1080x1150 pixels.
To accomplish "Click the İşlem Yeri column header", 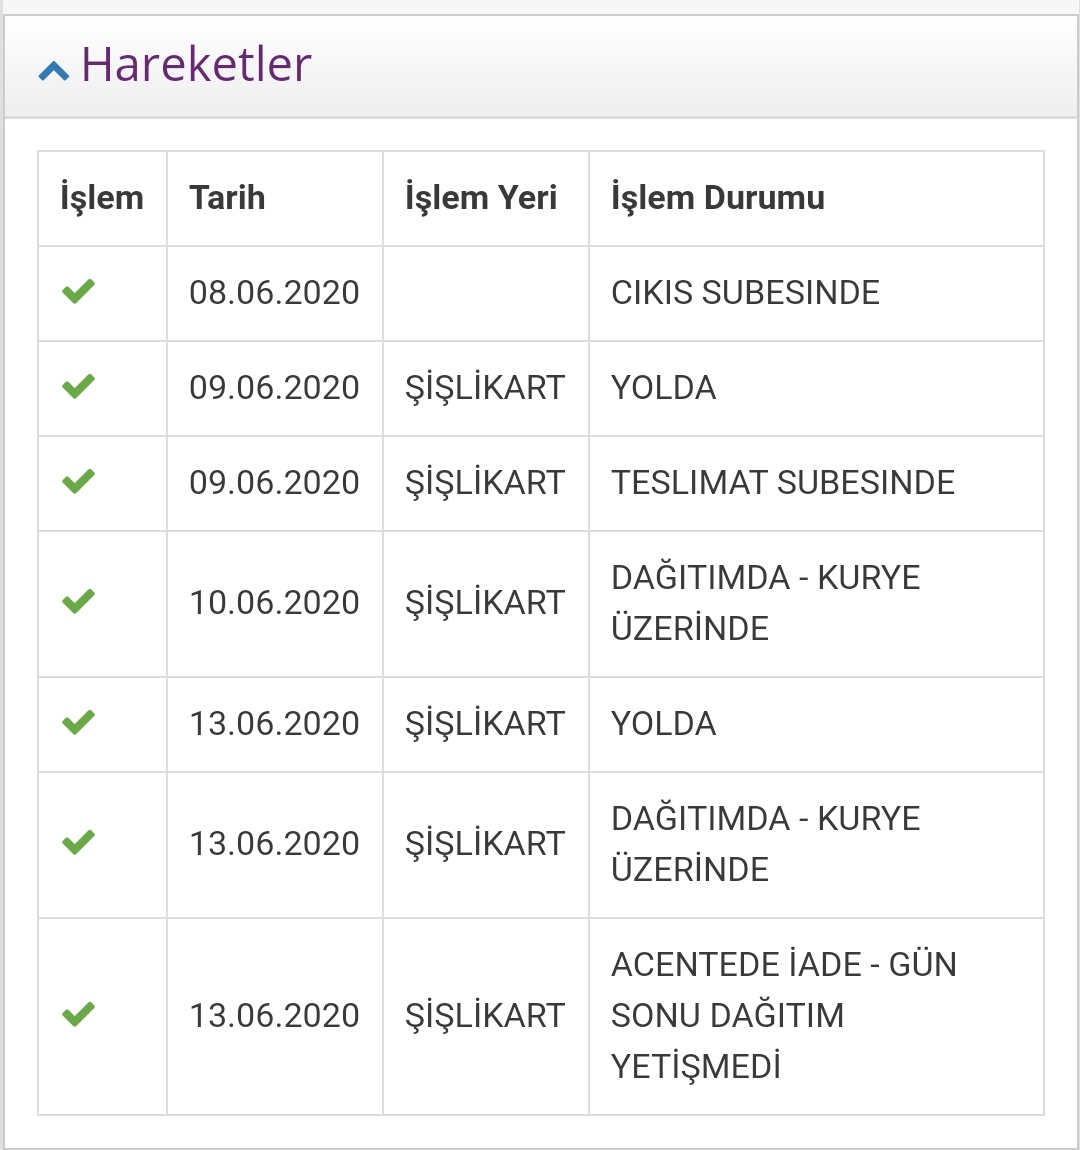I will [481, 198].
